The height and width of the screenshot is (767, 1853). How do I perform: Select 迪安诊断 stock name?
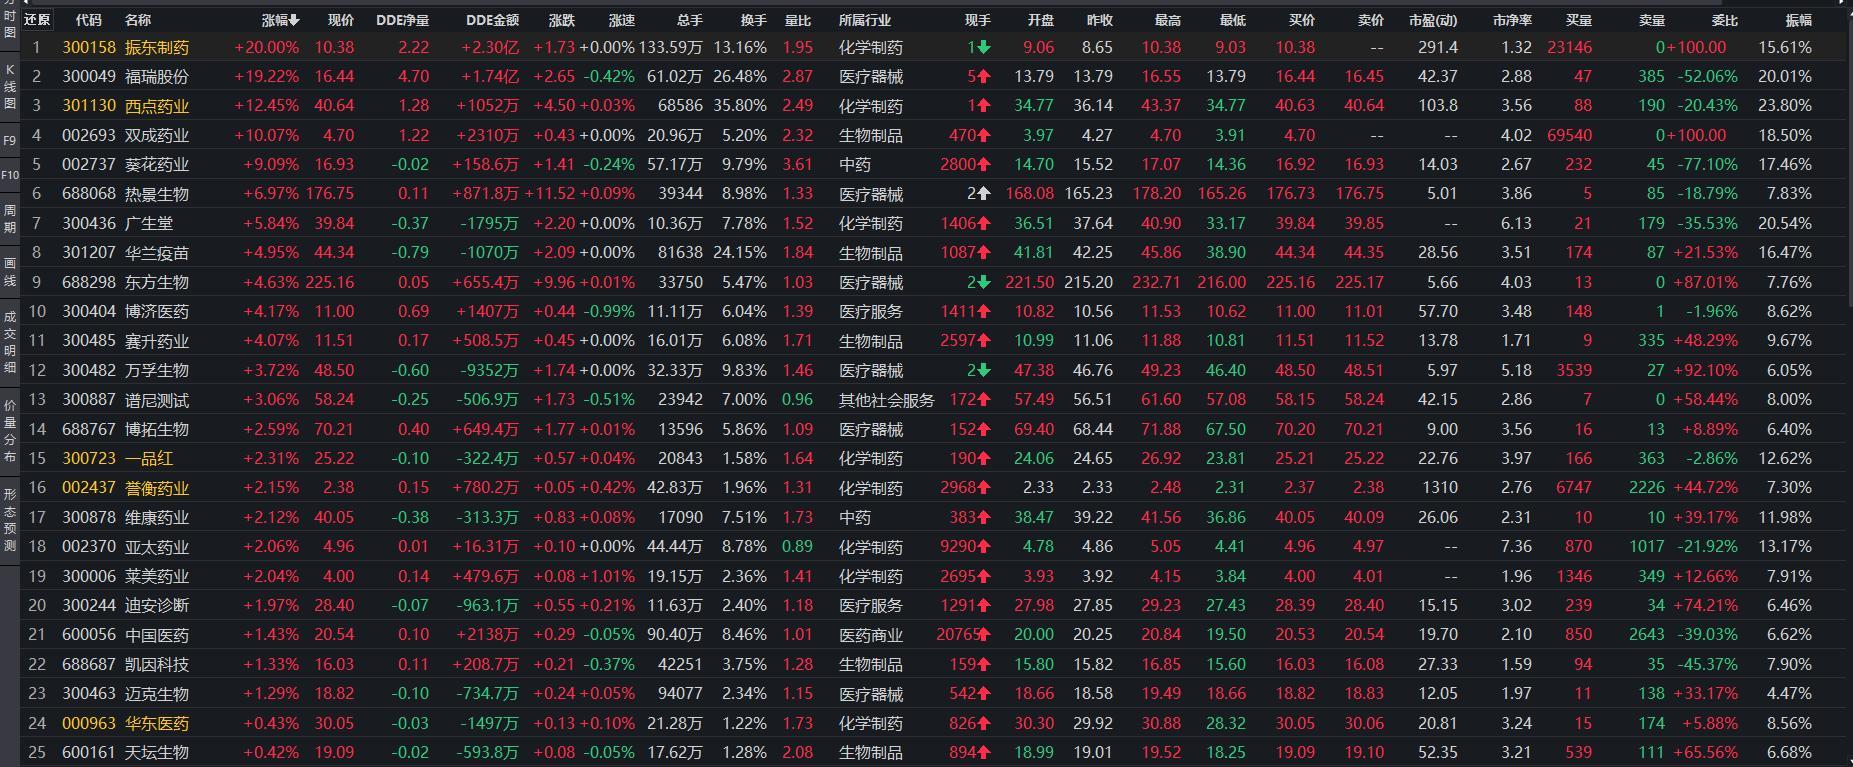(x=157, y=605)
